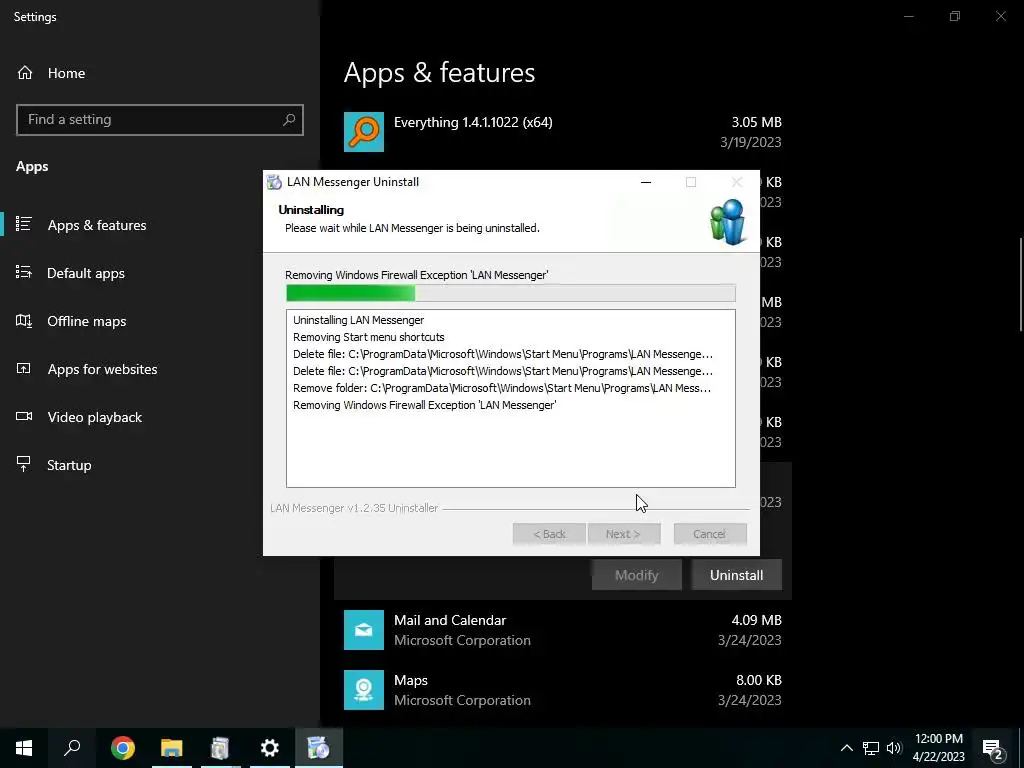This screenshot has height=768, width=1024.
Task: Click the Find a setting search box
Action: (159, 120)
